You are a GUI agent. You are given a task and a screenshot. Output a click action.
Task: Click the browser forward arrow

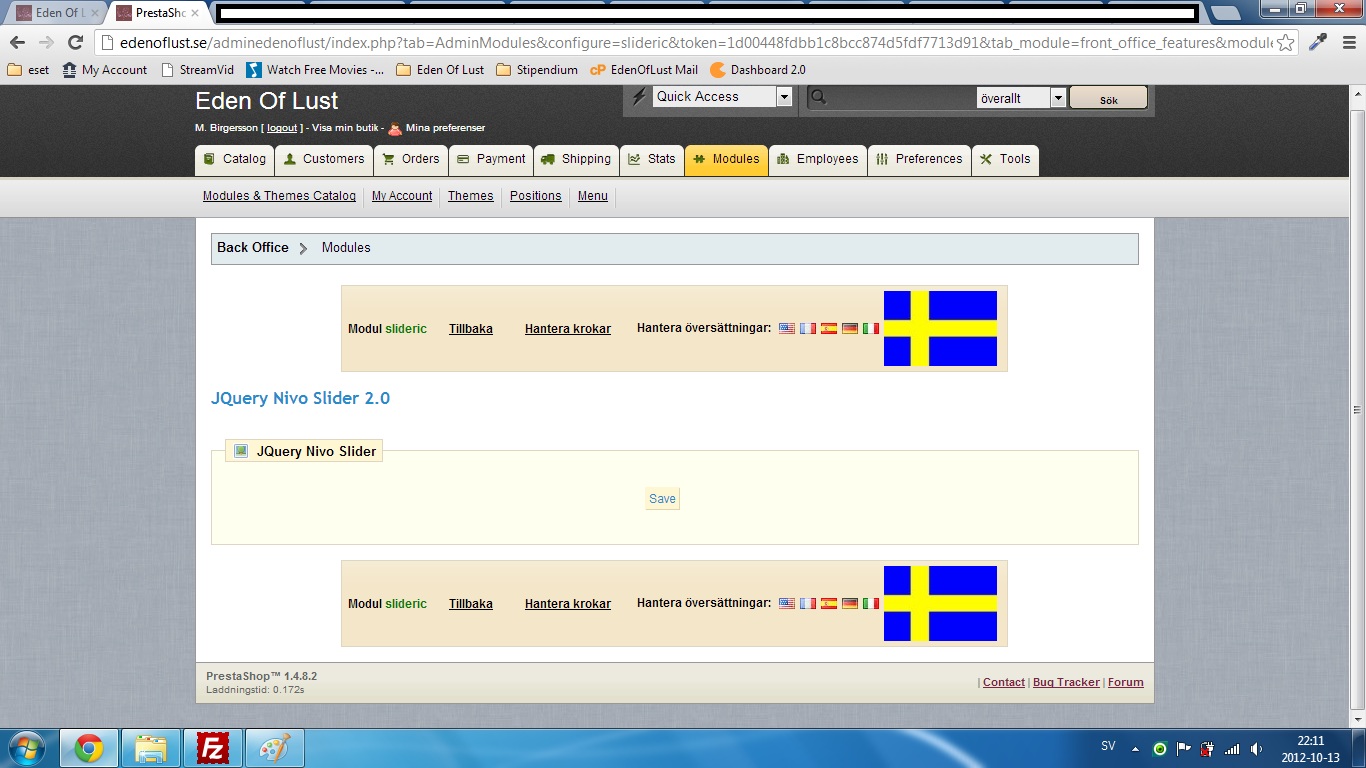[x=46, y=42]
